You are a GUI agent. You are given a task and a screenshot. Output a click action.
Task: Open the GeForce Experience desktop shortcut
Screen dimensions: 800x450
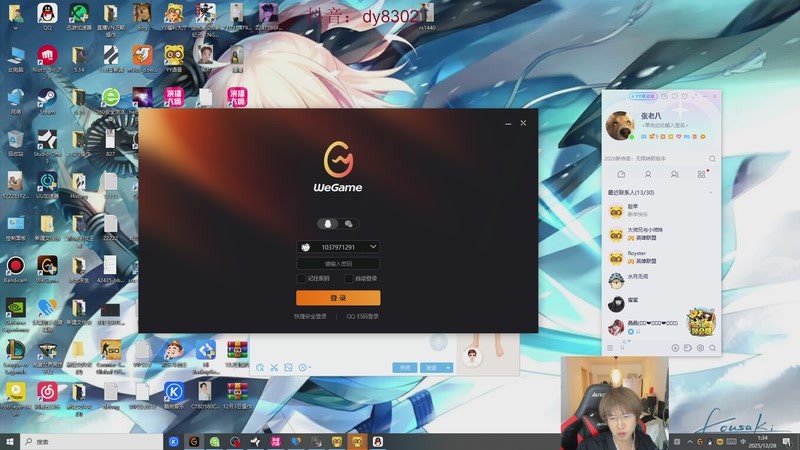point(15,314)
